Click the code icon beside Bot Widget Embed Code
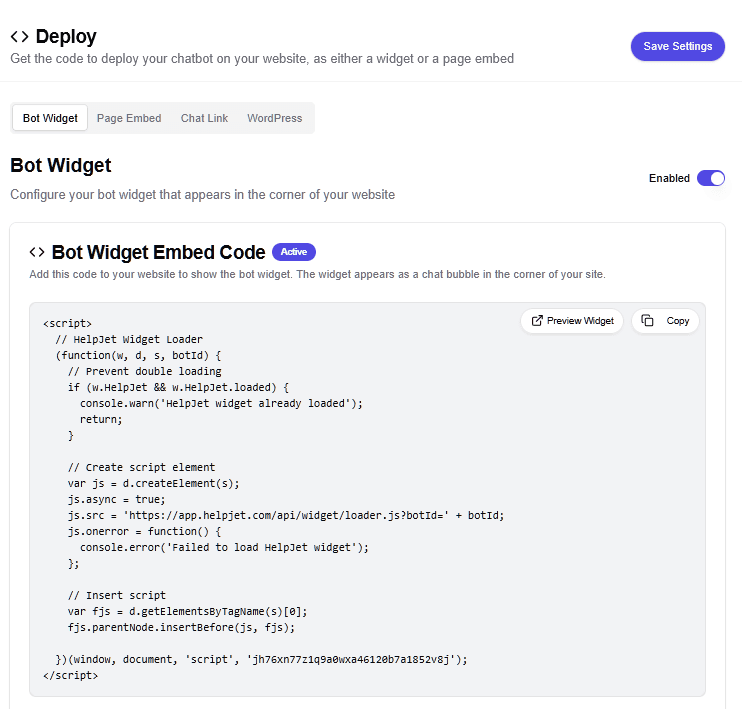This screenshot has width=742, height=709. [x=37, y=252]
